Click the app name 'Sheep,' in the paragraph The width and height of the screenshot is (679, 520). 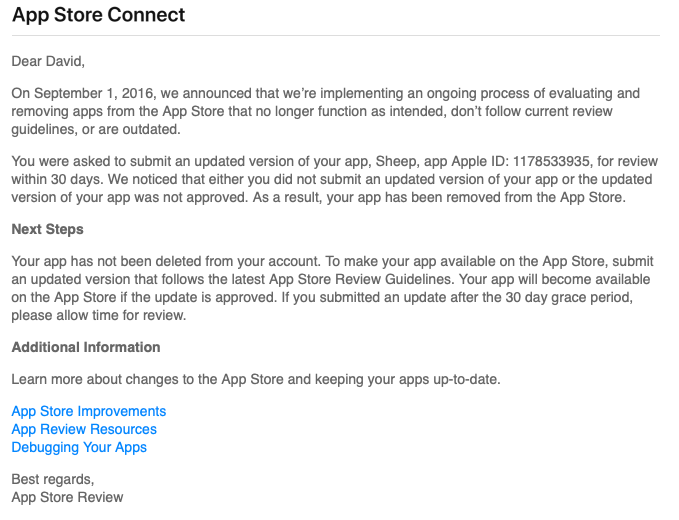396,161
